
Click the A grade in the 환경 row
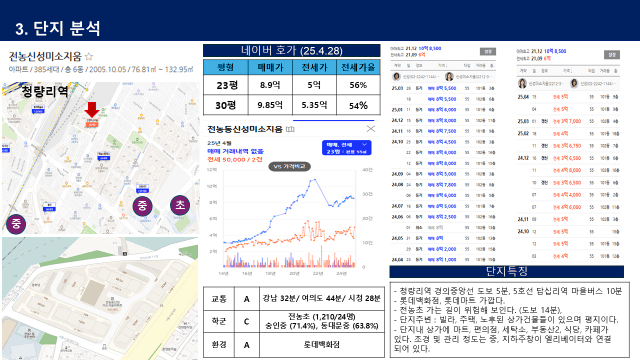click(247, 345)
